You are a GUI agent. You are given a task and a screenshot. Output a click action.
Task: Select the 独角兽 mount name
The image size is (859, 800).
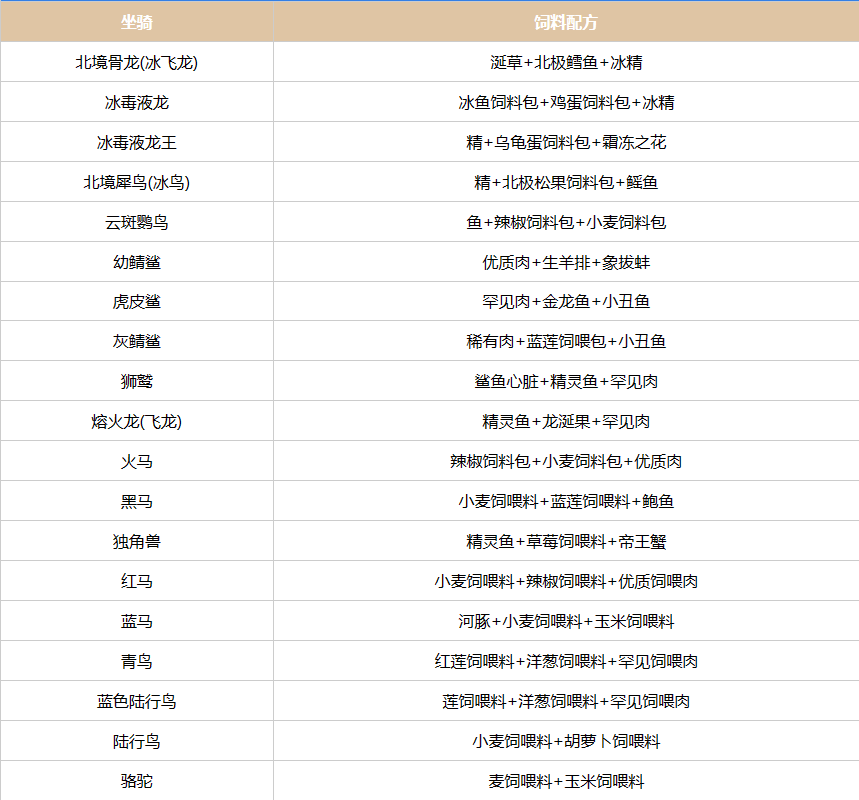[x=136, y=541]
